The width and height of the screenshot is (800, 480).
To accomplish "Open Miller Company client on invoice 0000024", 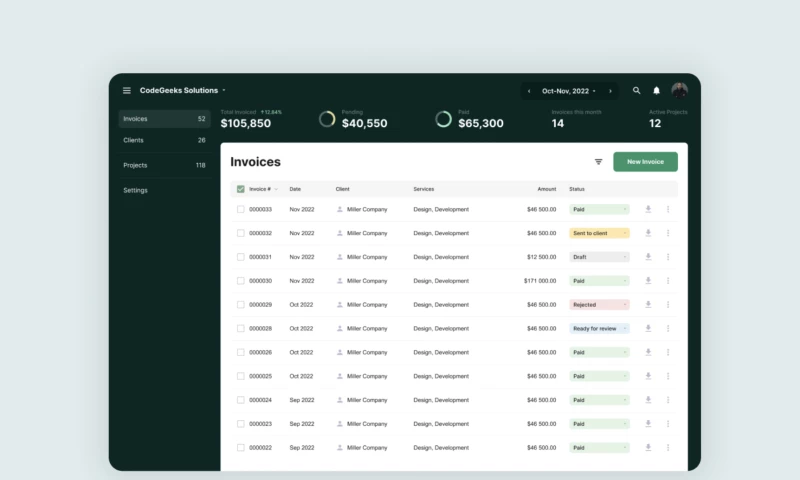I will [367, 400].
